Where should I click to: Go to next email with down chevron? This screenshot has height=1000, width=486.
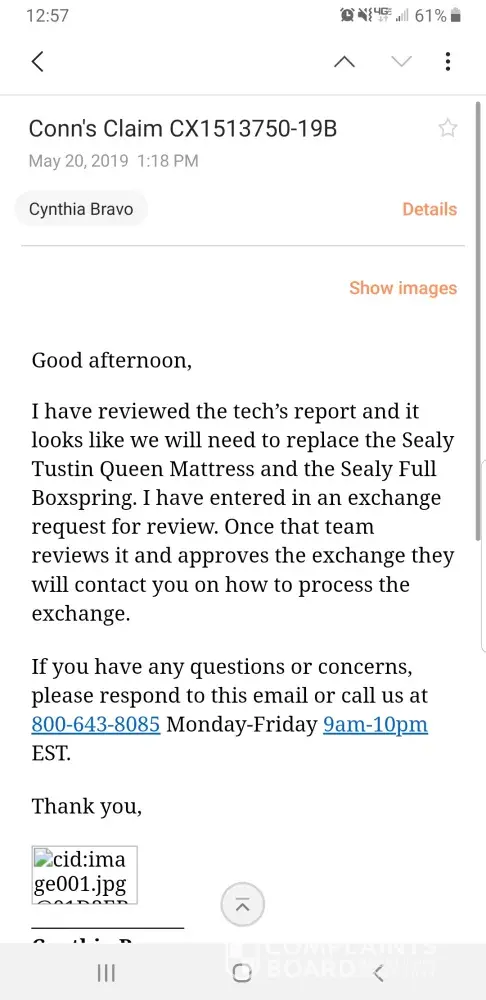pyautogui.click(x=401, y=61)
